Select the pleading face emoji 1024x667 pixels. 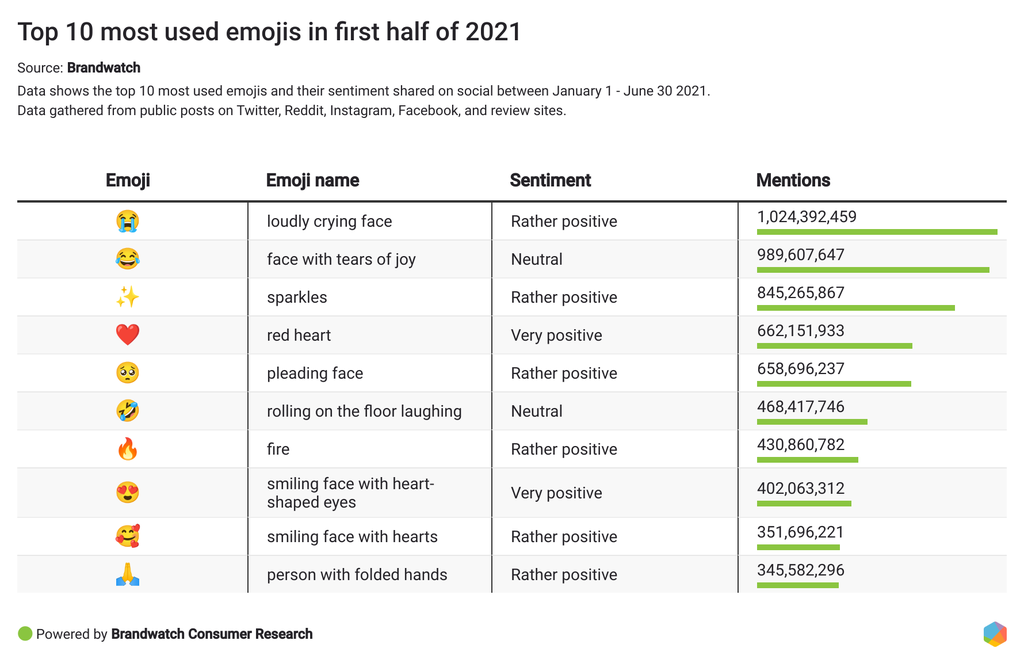[127, 373]
